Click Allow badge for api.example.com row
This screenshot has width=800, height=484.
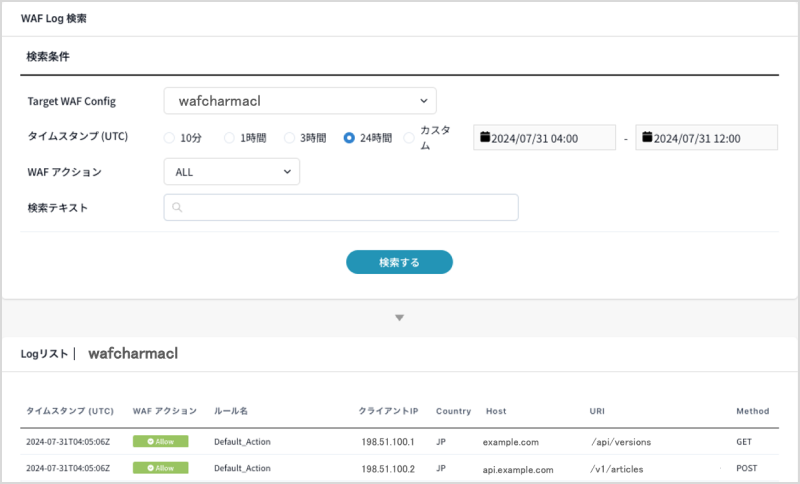click(161, 468)
